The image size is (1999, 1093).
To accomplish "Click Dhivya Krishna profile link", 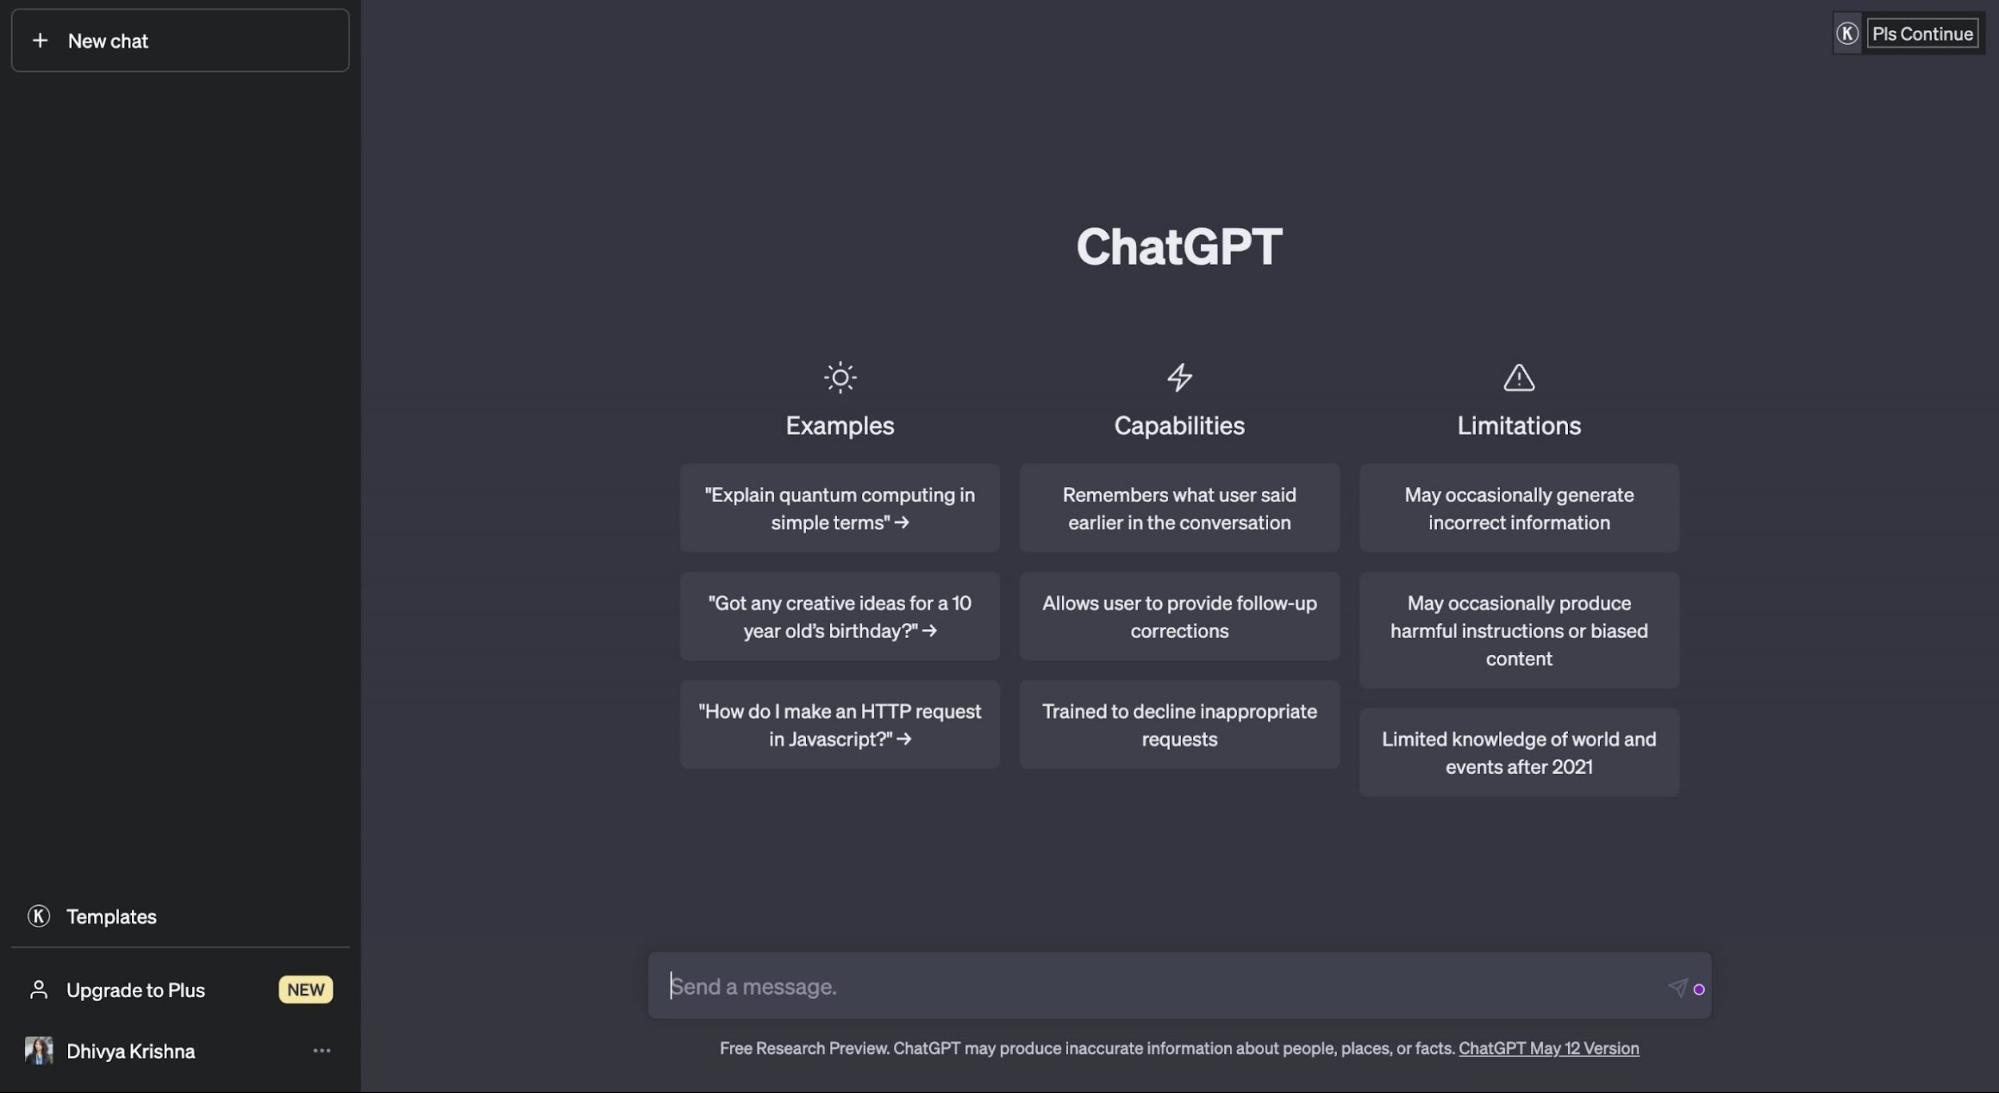I will click(131, 1050).
